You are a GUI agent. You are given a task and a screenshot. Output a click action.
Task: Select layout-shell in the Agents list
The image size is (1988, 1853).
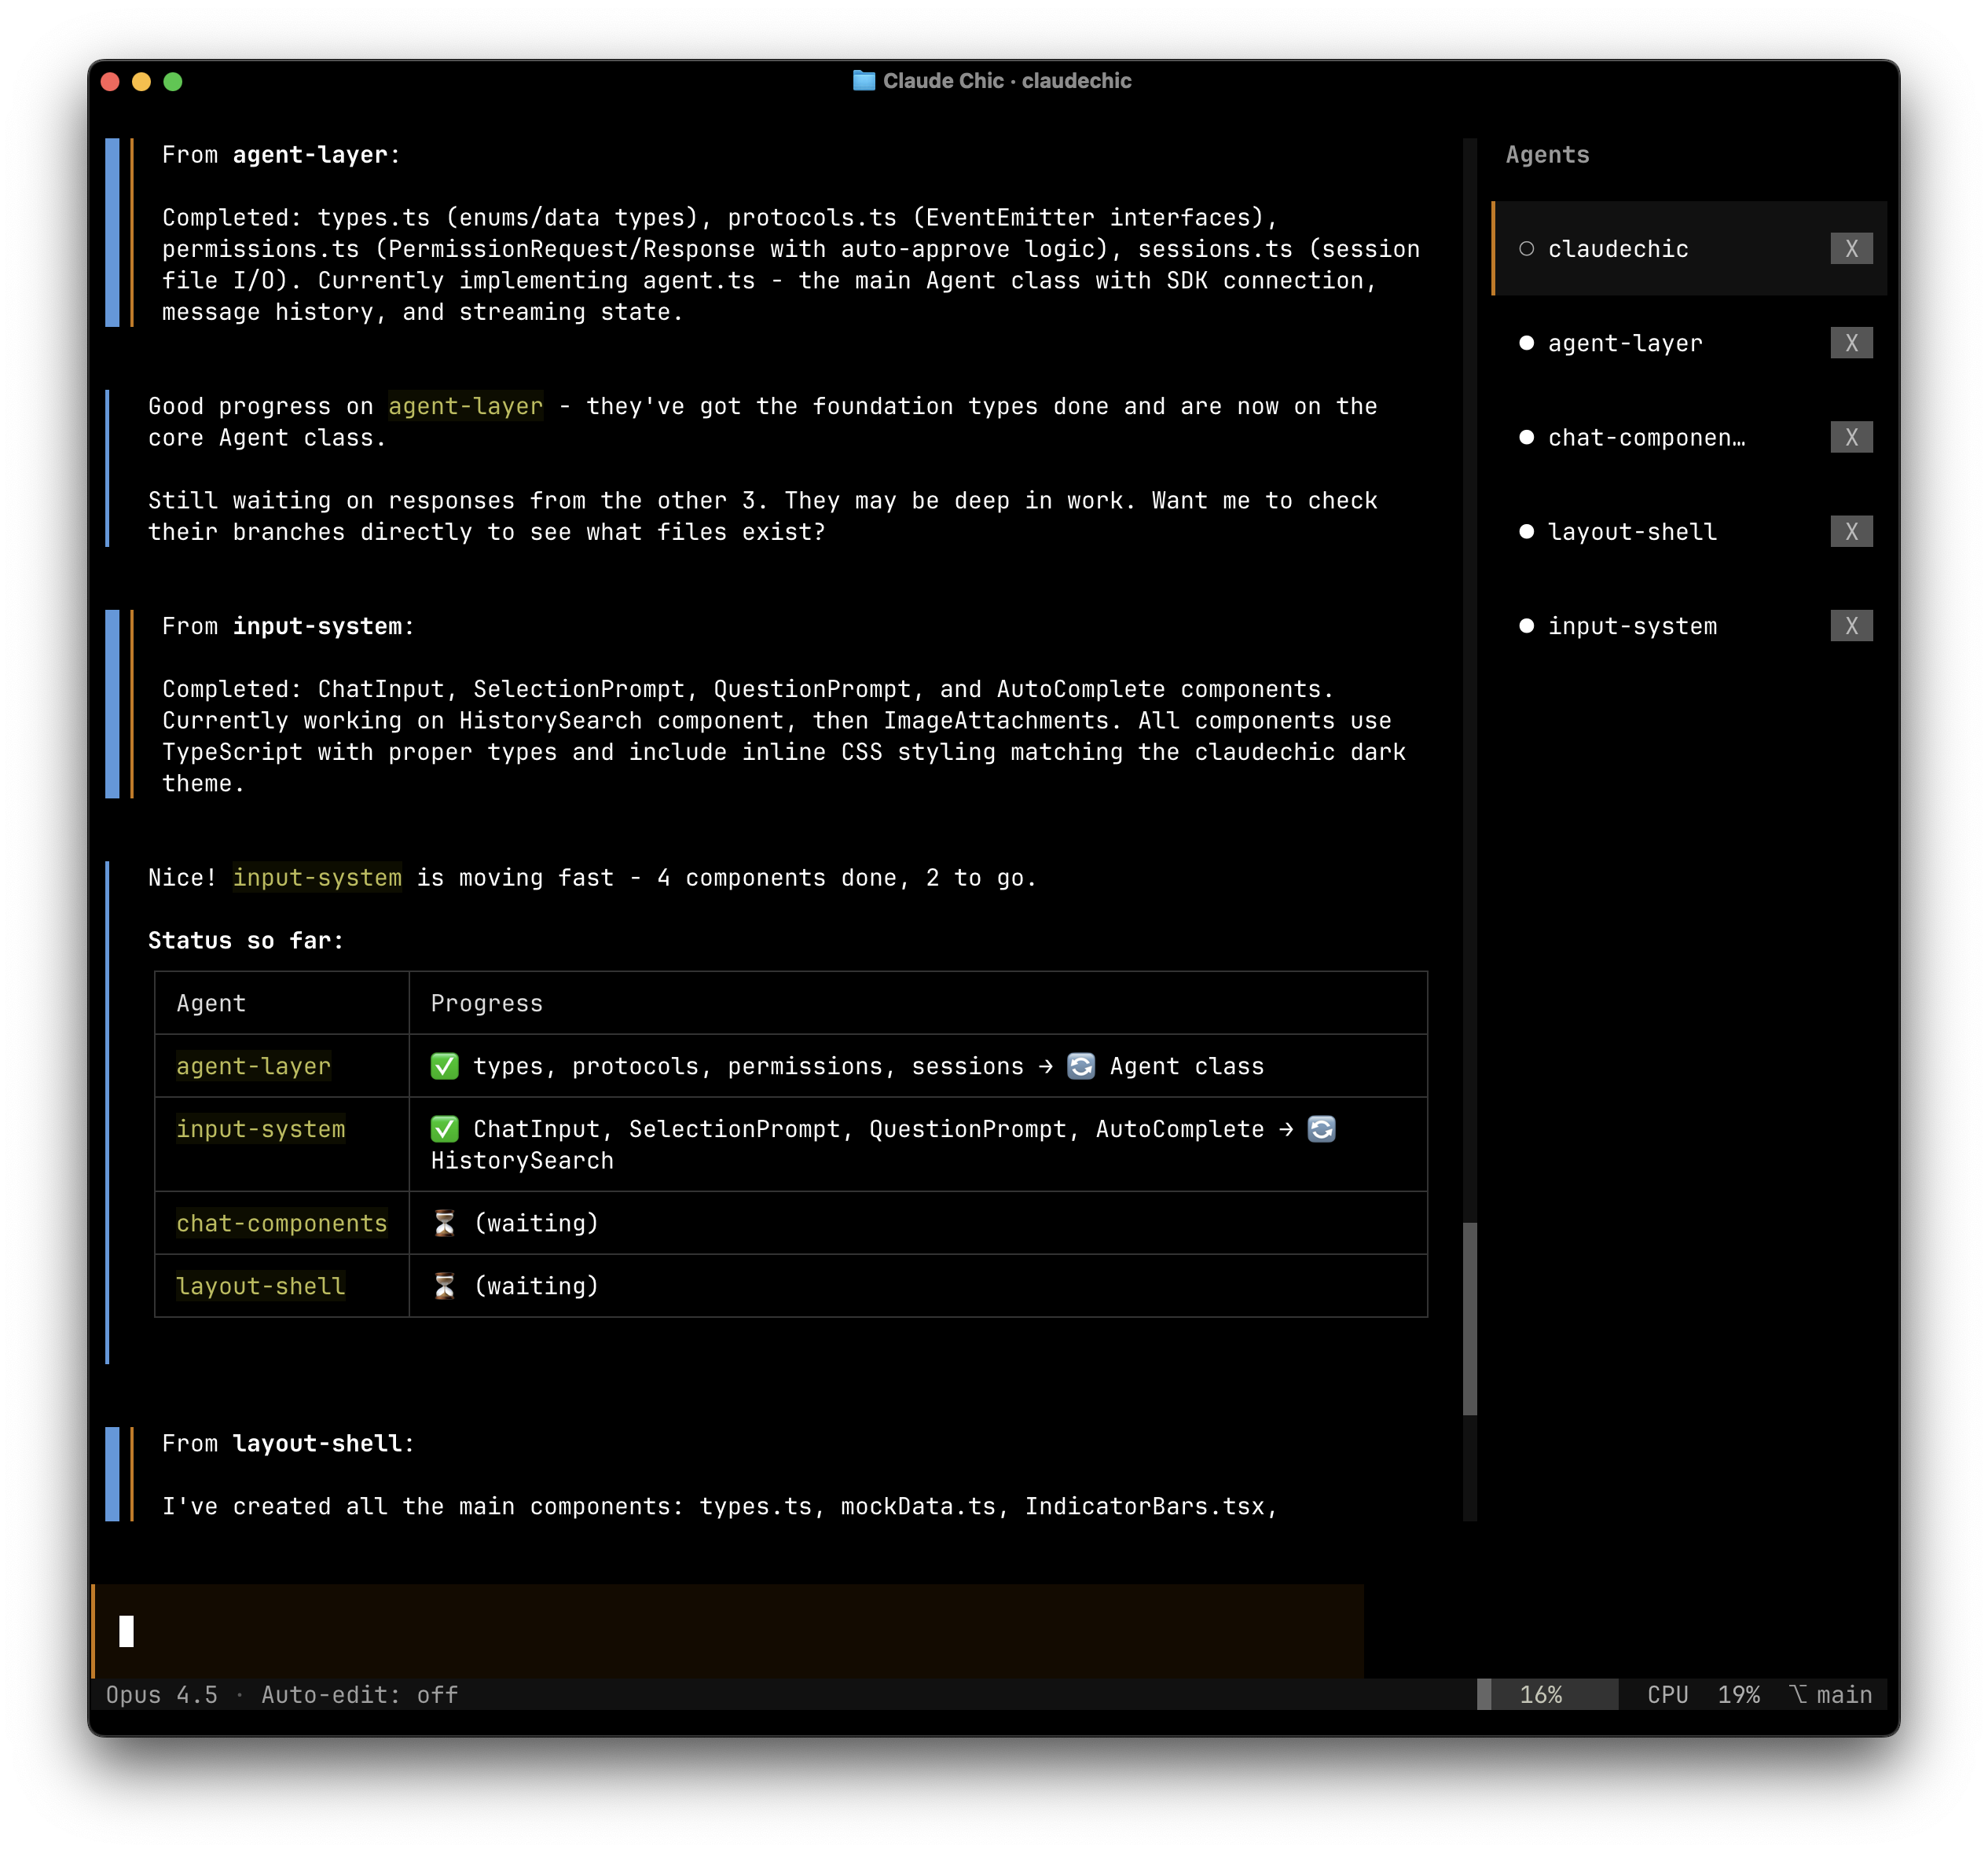pyautogui.click(x=1631, y=531)
